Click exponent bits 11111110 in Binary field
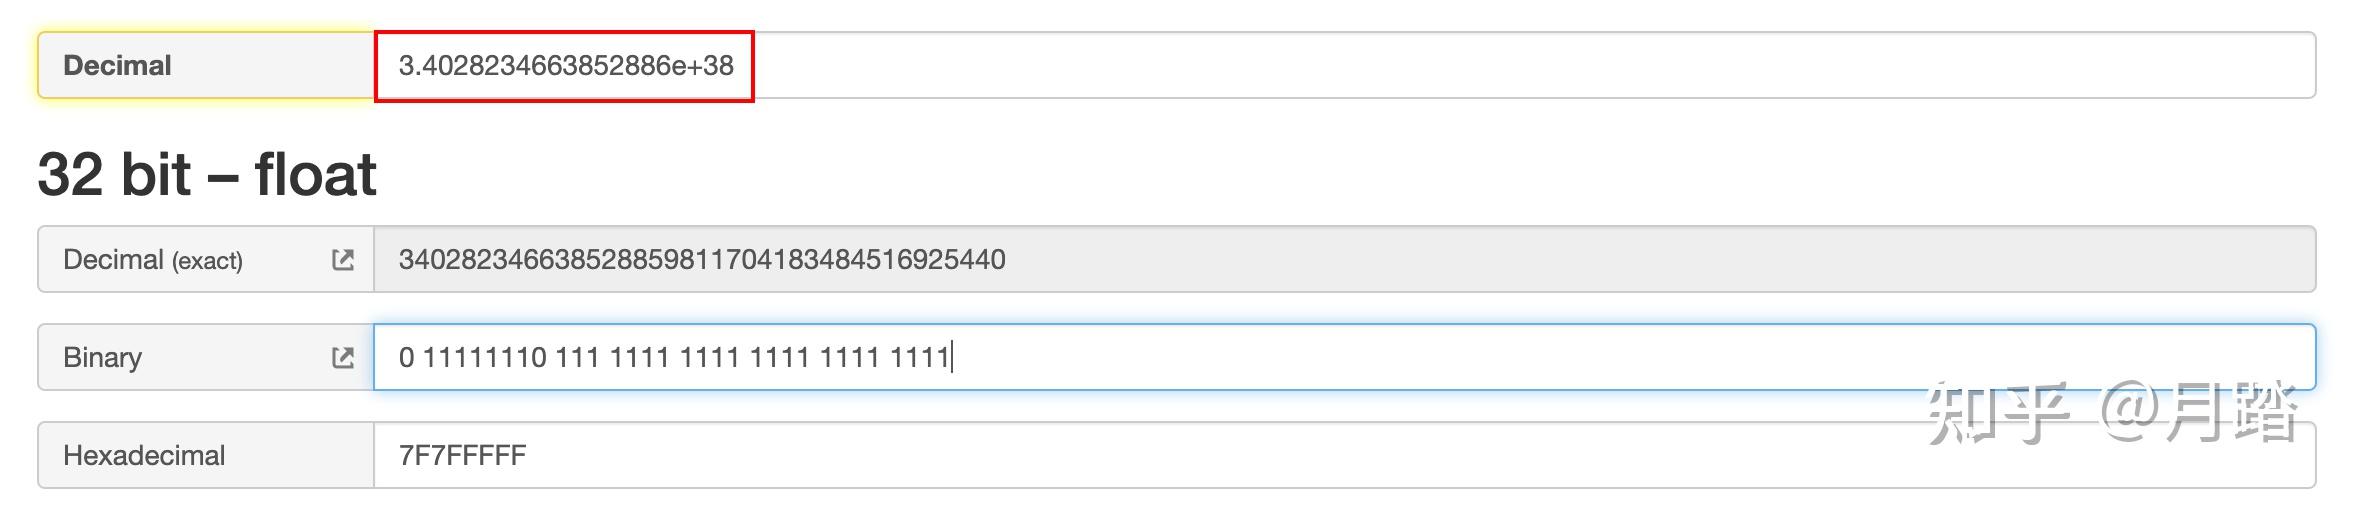The image size is (2358, 506). click(x=484, y=358)
